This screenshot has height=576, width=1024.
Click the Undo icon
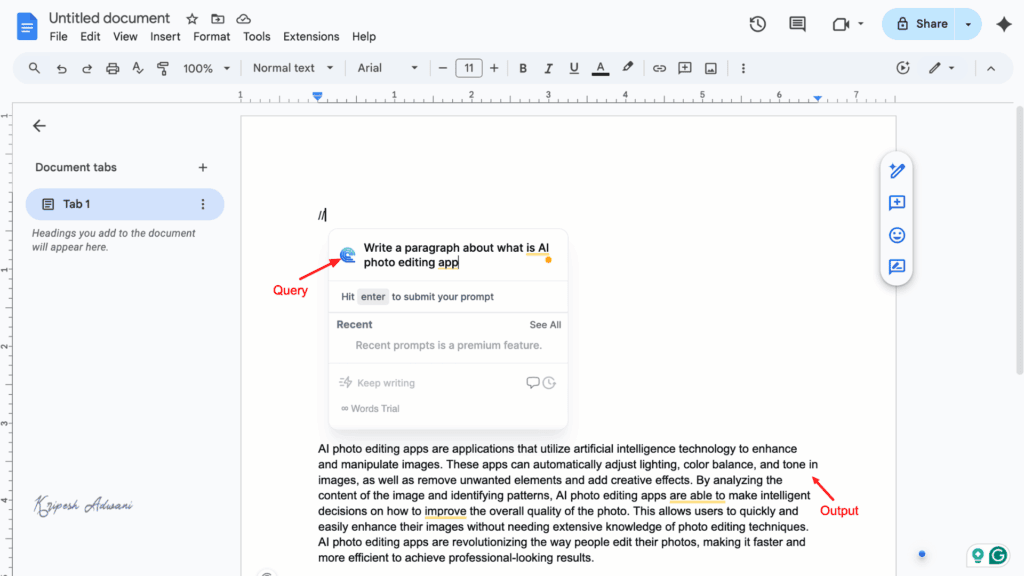[61, 68]
